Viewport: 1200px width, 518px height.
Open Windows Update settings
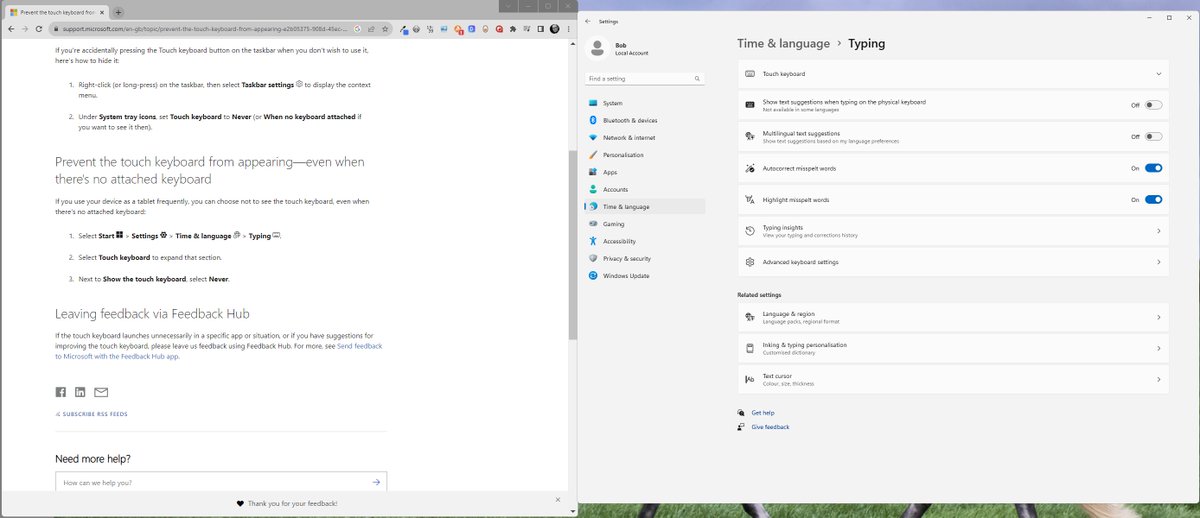(645, 275)
